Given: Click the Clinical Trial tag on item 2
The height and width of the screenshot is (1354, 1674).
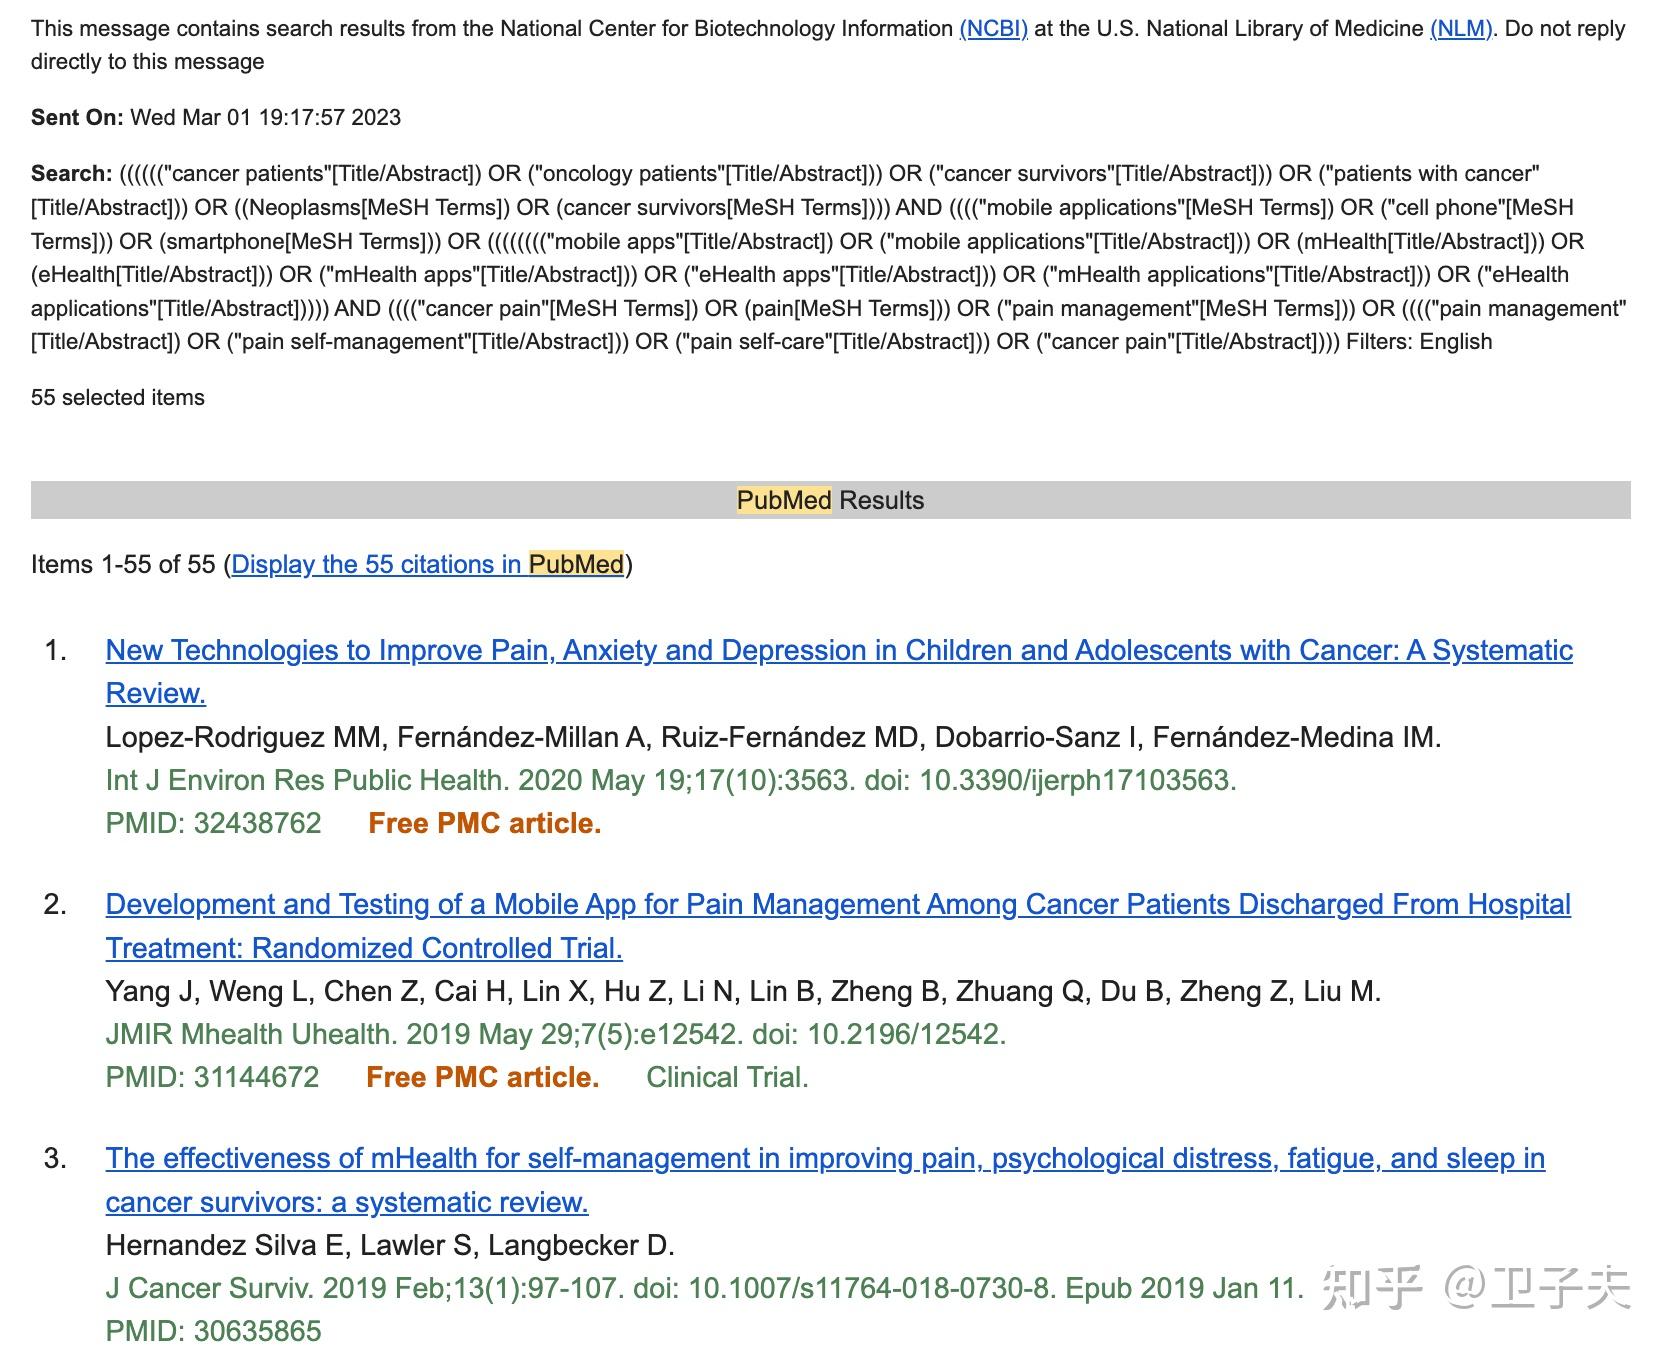Looking at the screenshot, I should (x=726, y=1077).
